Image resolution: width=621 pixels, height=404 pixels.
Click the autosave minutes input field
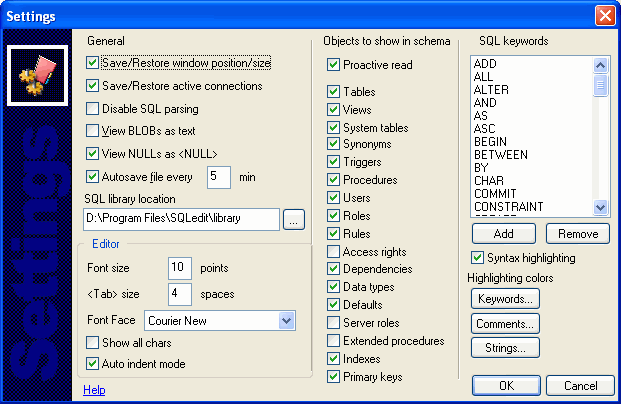219,177
